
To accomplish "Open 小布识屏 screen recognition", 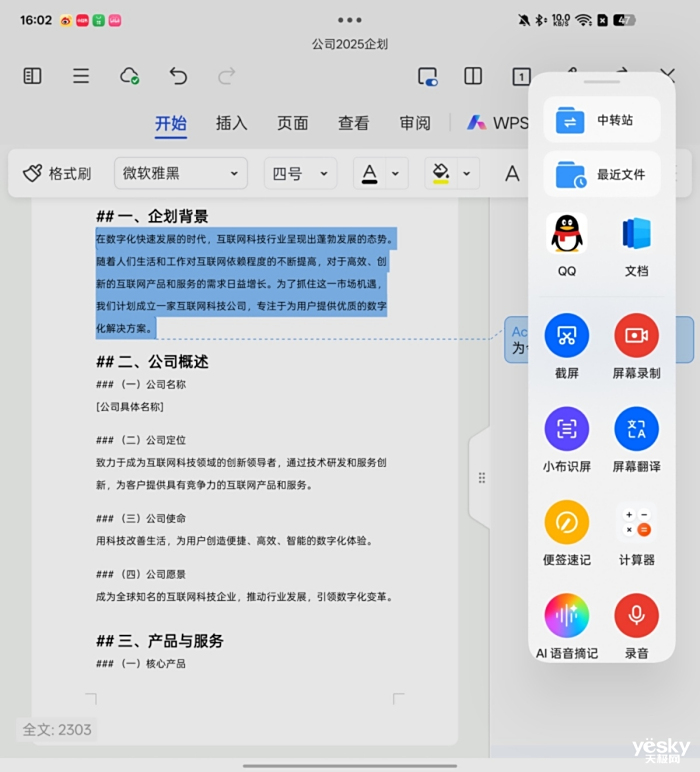I will pyautogui.click(x=567, y=429).
